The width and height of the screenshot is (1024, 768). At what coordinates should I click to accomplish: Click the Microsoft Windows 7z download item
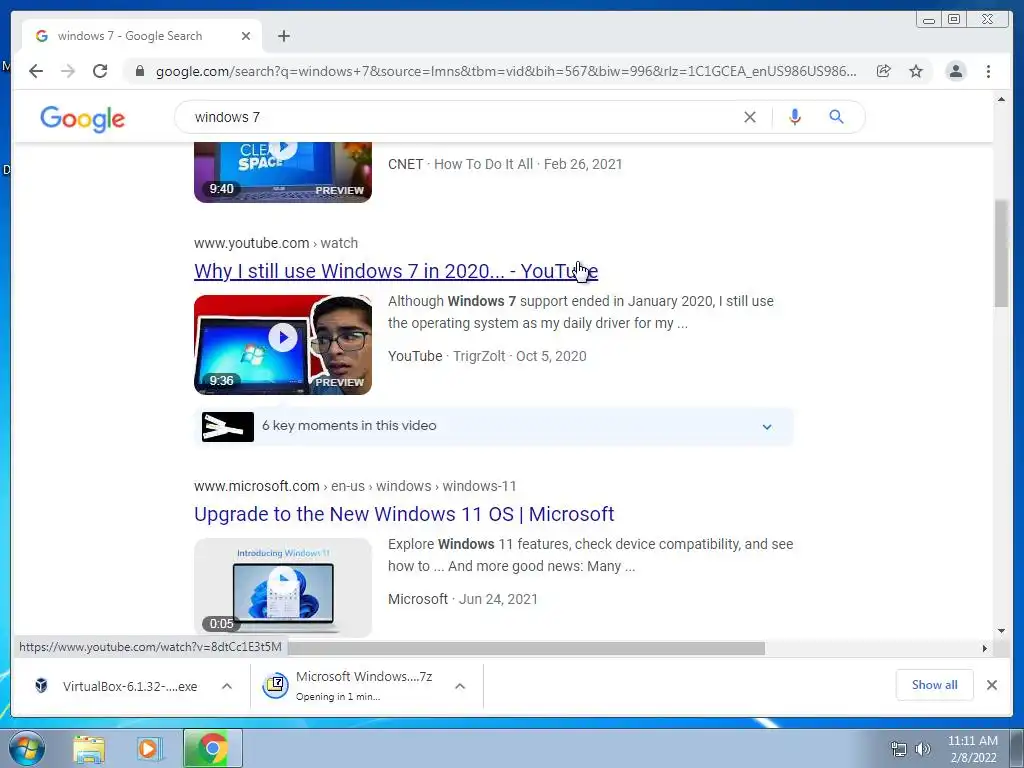pyautogui.click(x=349, y=686)
